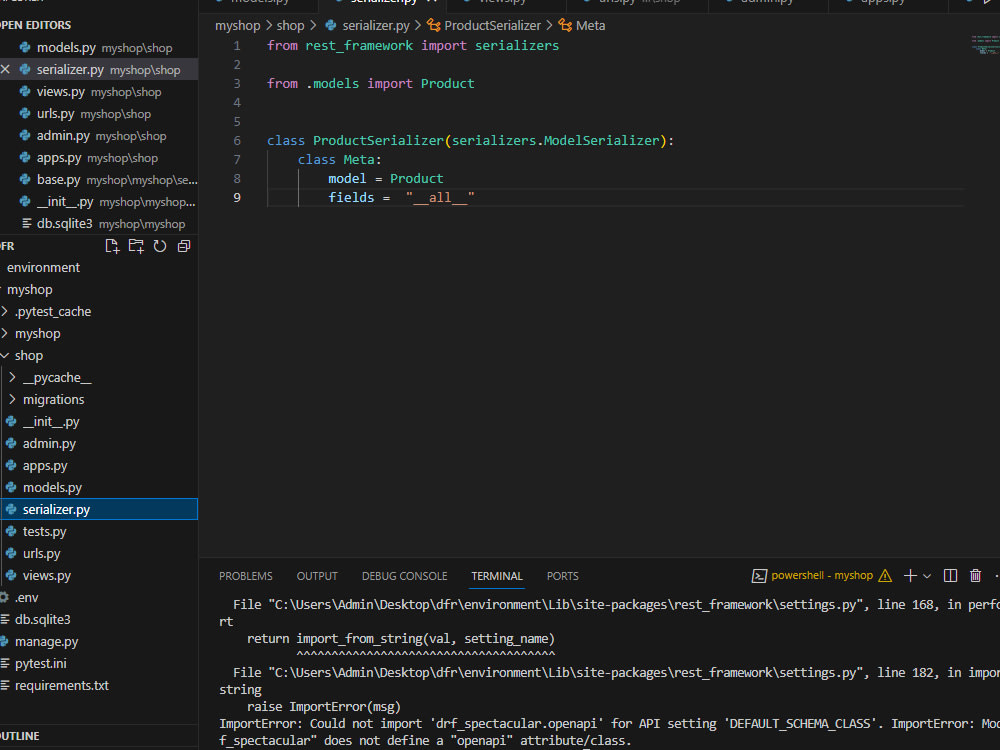Refresh the explorer file tree
The height and width of the screenshot is (750, 1000).
point(160,246)
